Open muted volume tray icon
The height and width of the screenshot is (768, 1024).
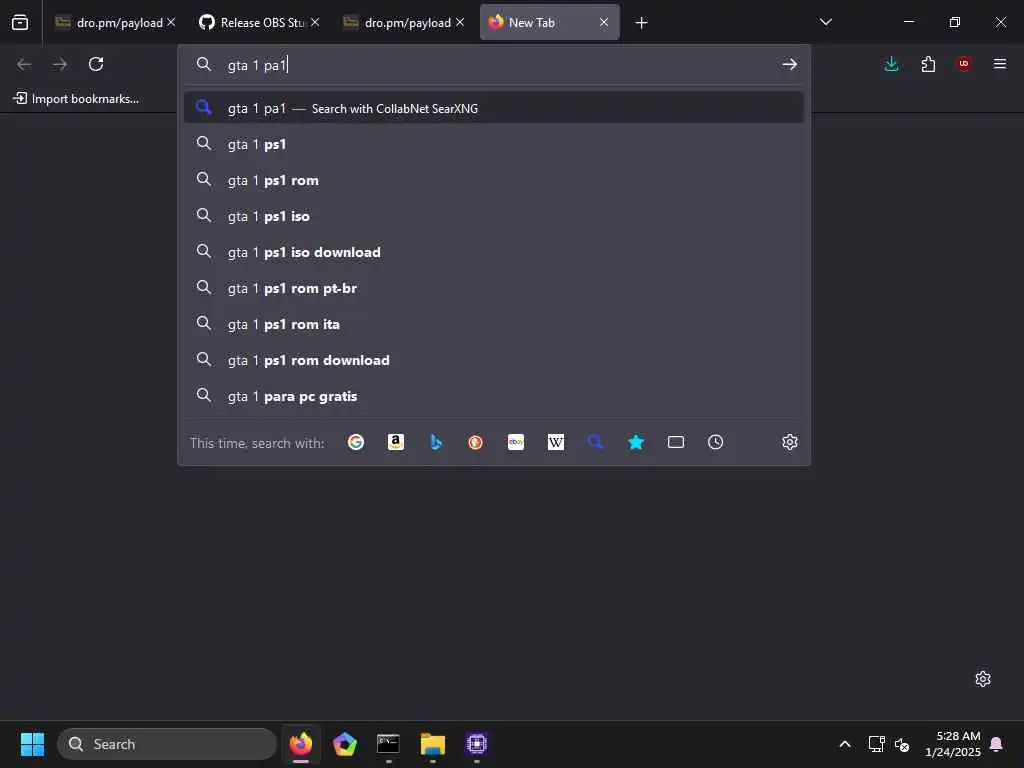click(x=903, y=744)
